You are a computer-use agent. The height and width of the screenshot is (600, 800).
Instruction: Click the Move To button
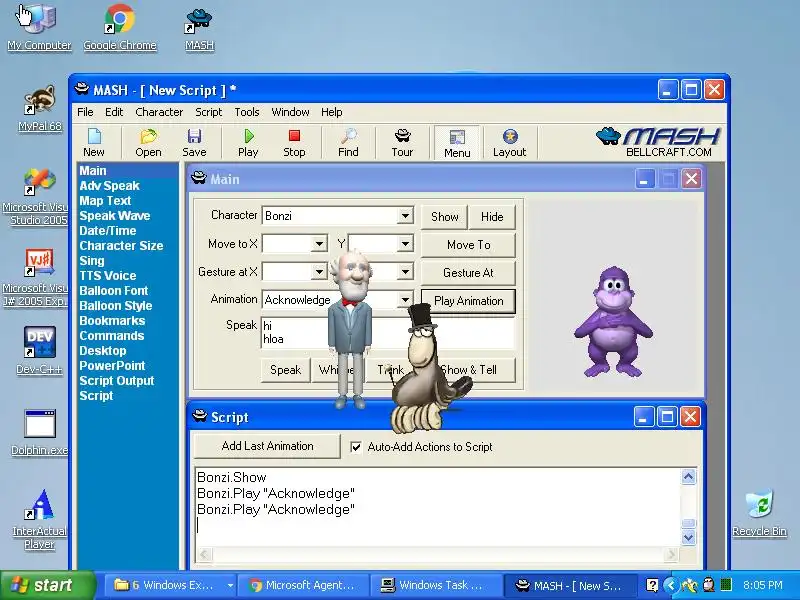point(468,245)
